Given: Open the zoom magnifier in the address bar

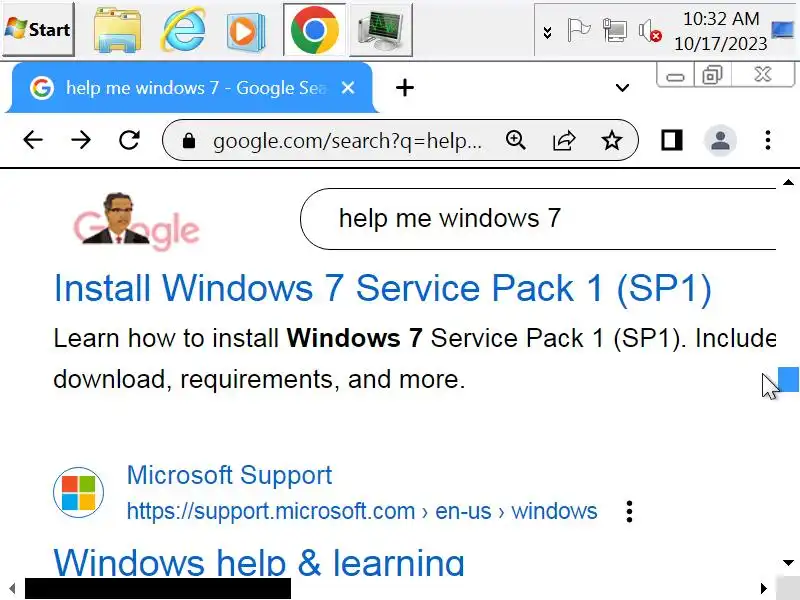Looking at the screenshot, I should pos(516,140).
